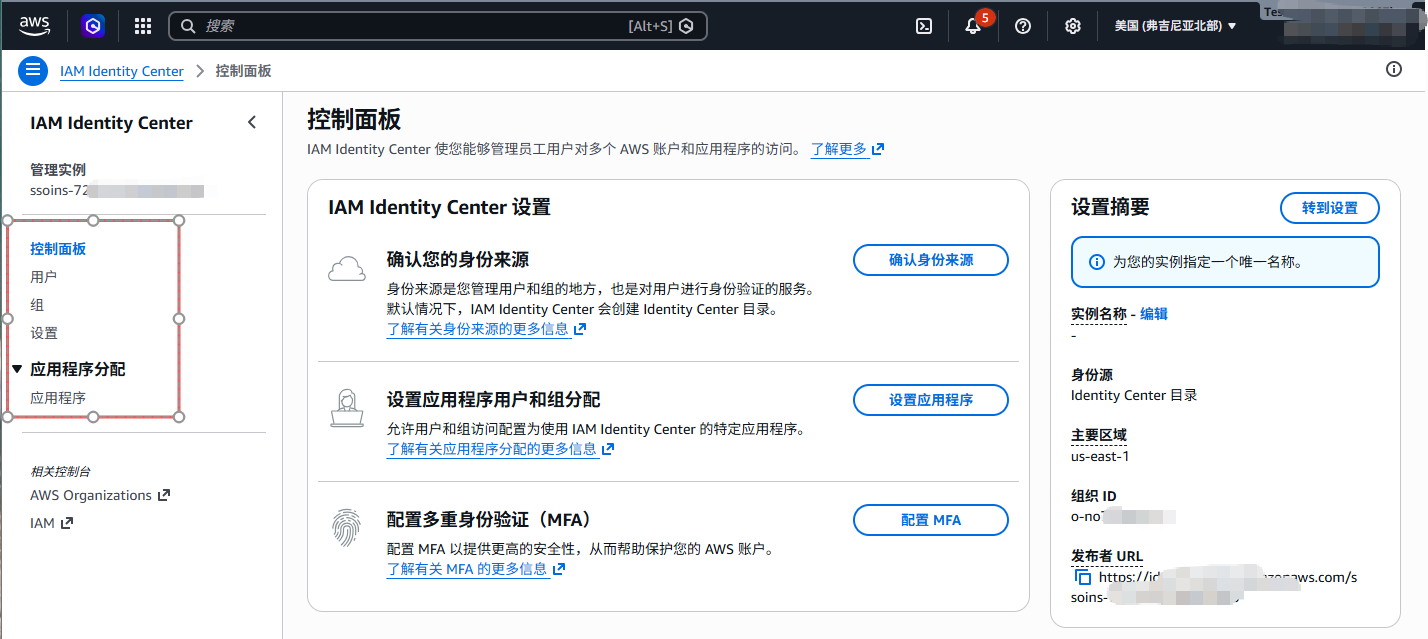The image size is (1428, 639).
Task: Open the settings gear icon
Action: pos(1072,26)
